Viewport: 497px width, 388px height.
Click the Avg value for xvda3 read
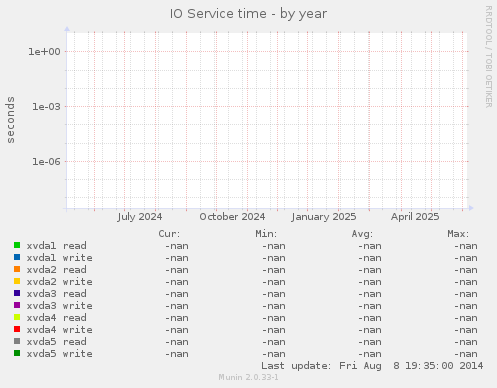pyautogui.click(x=370, y=294)
